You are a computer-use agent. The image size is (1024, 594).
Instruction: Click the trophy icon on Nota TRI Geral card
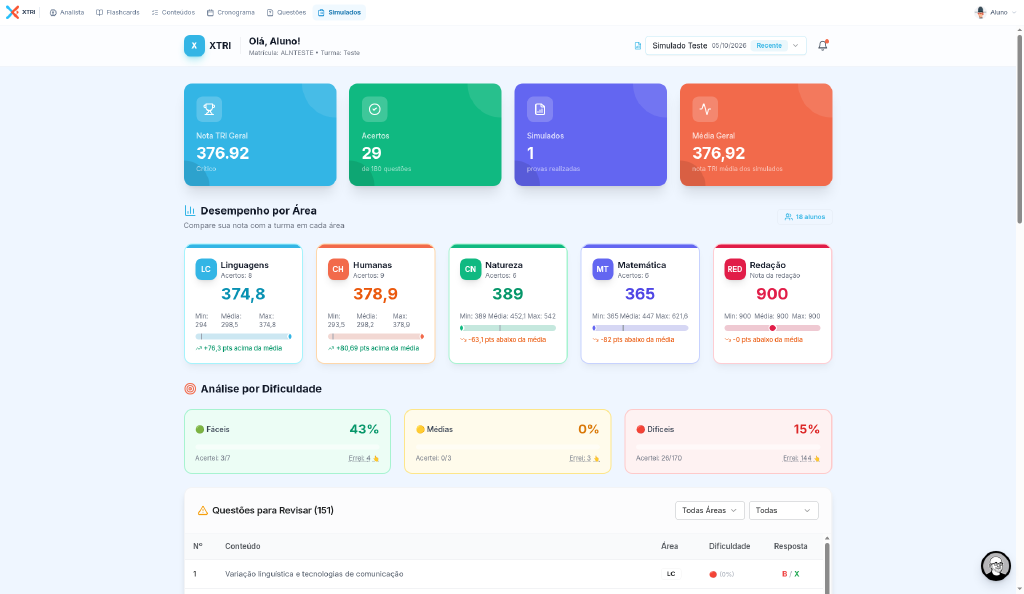[209, 109]
